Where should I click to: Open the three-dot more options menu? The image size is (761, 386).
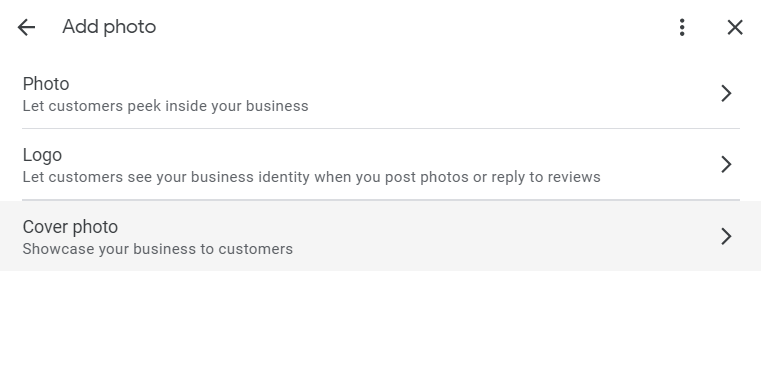pyautogui.click(x=682, y=27)
